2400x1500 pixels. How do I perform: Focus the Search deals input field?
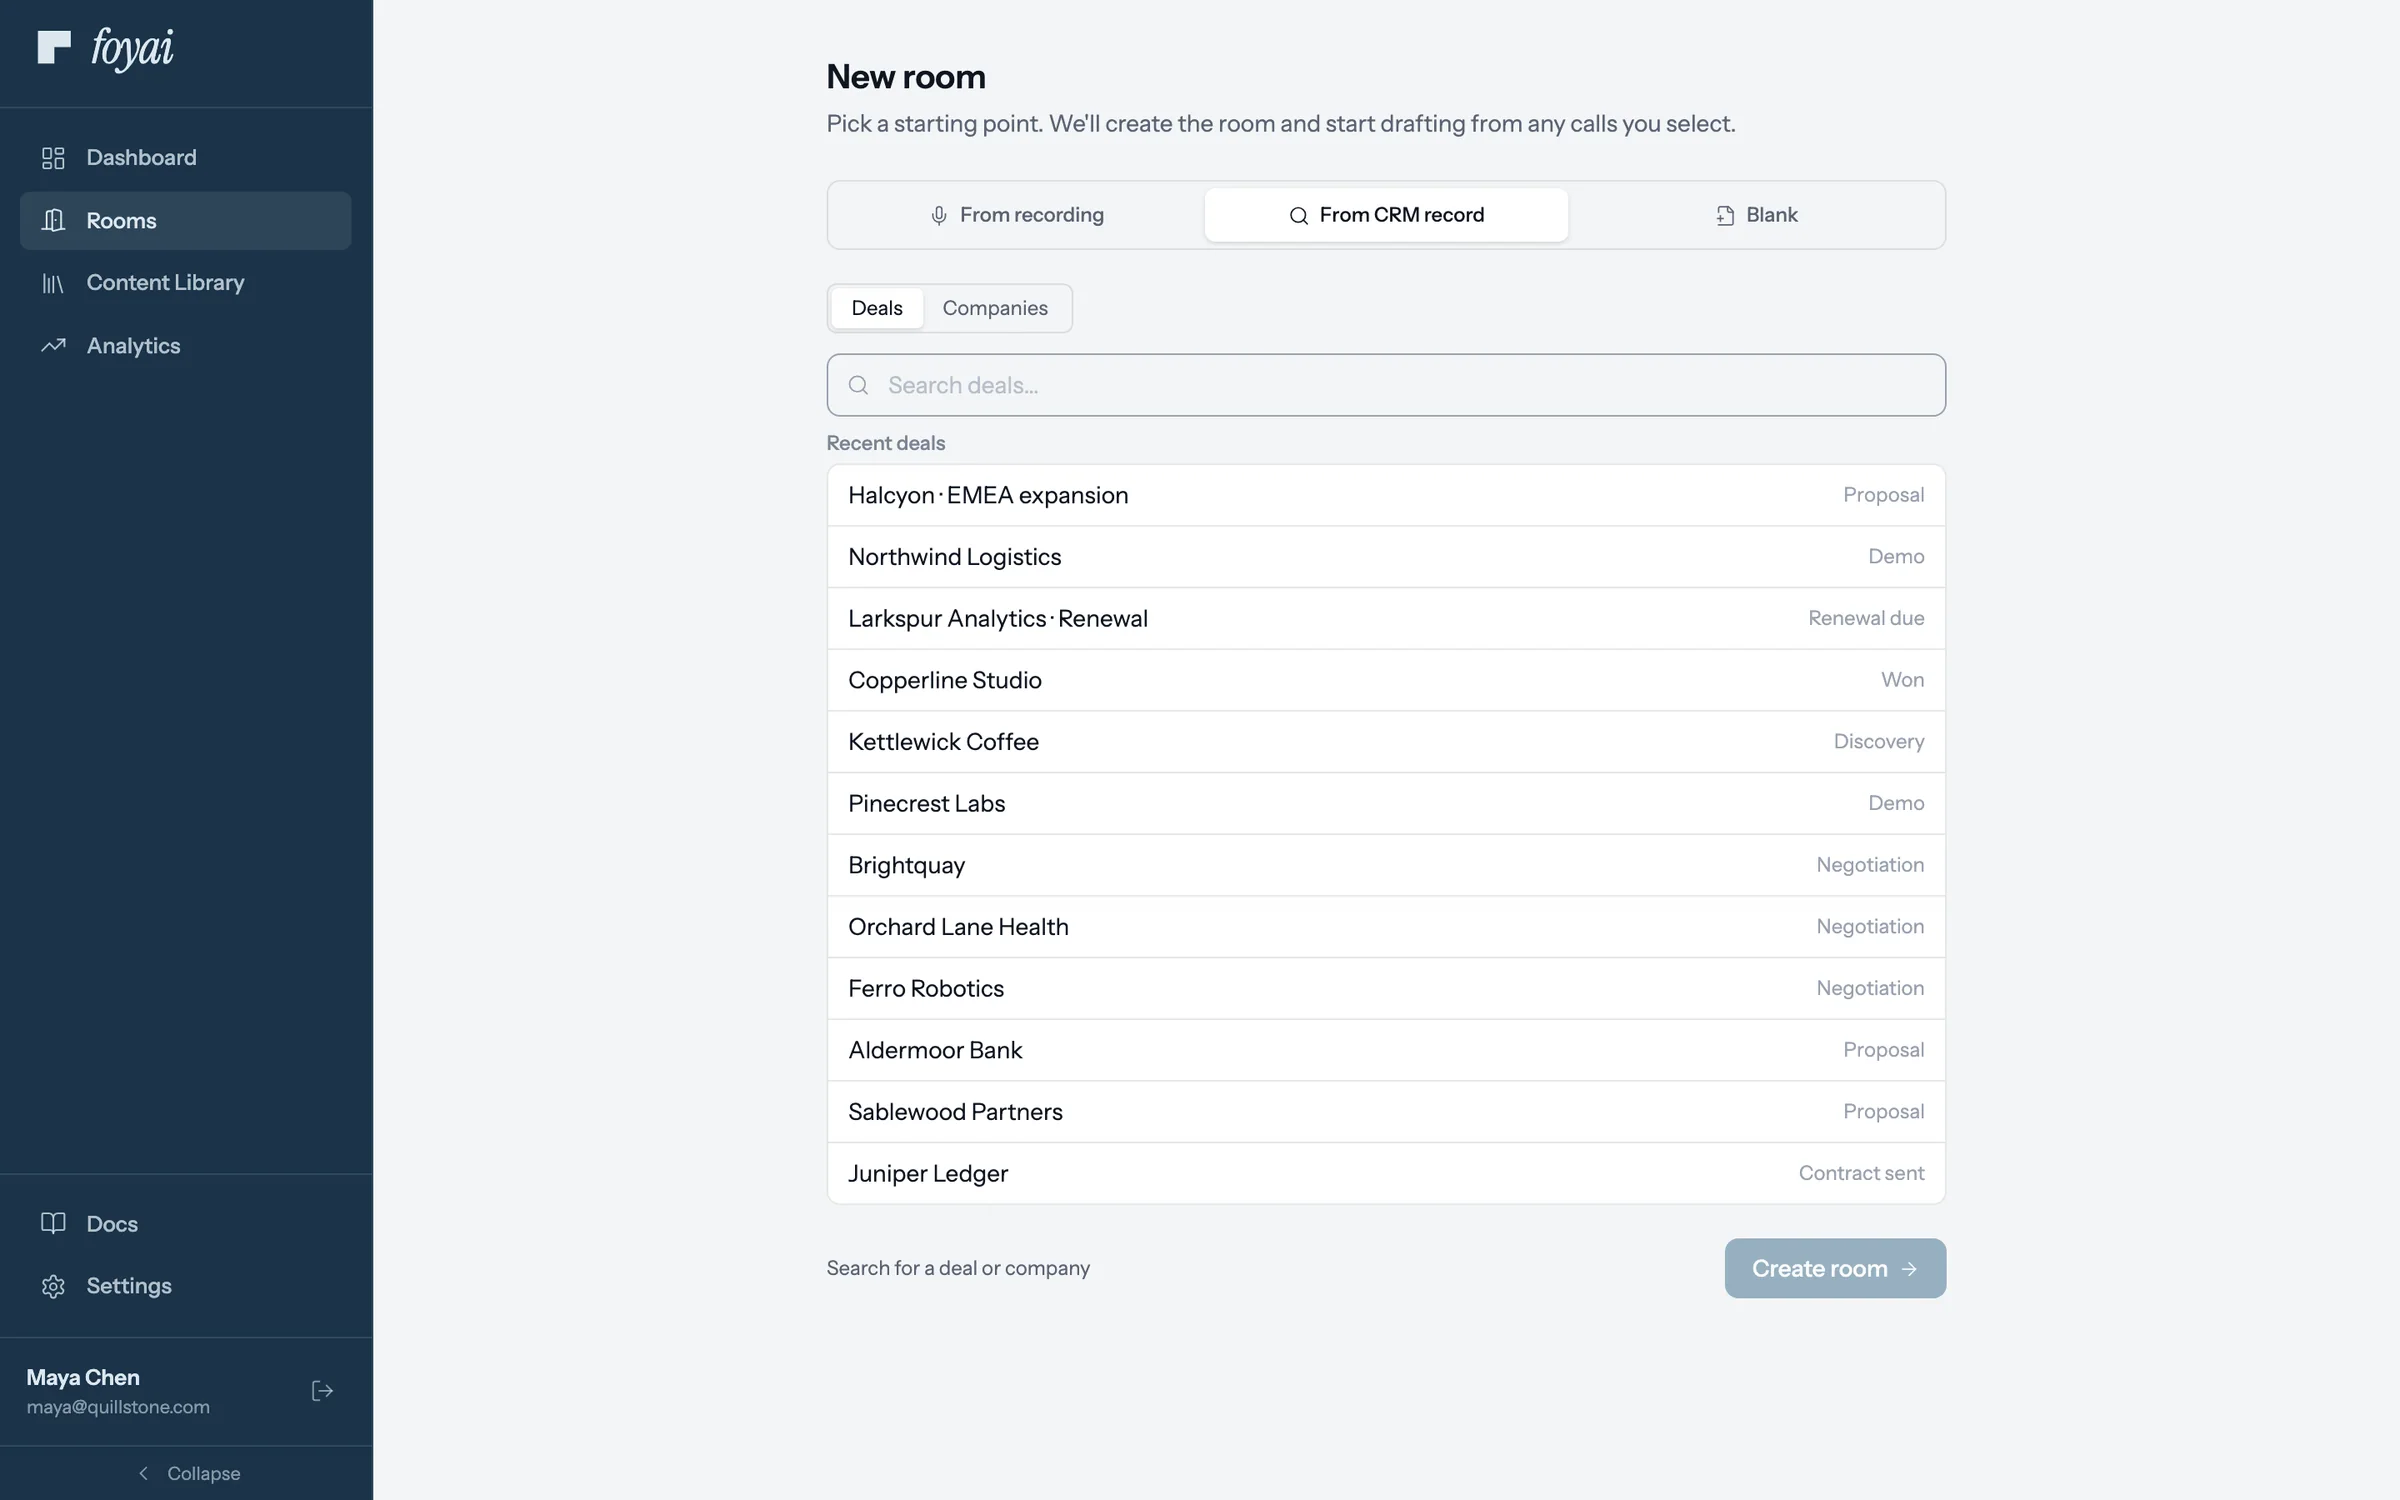pos(1386,385)
